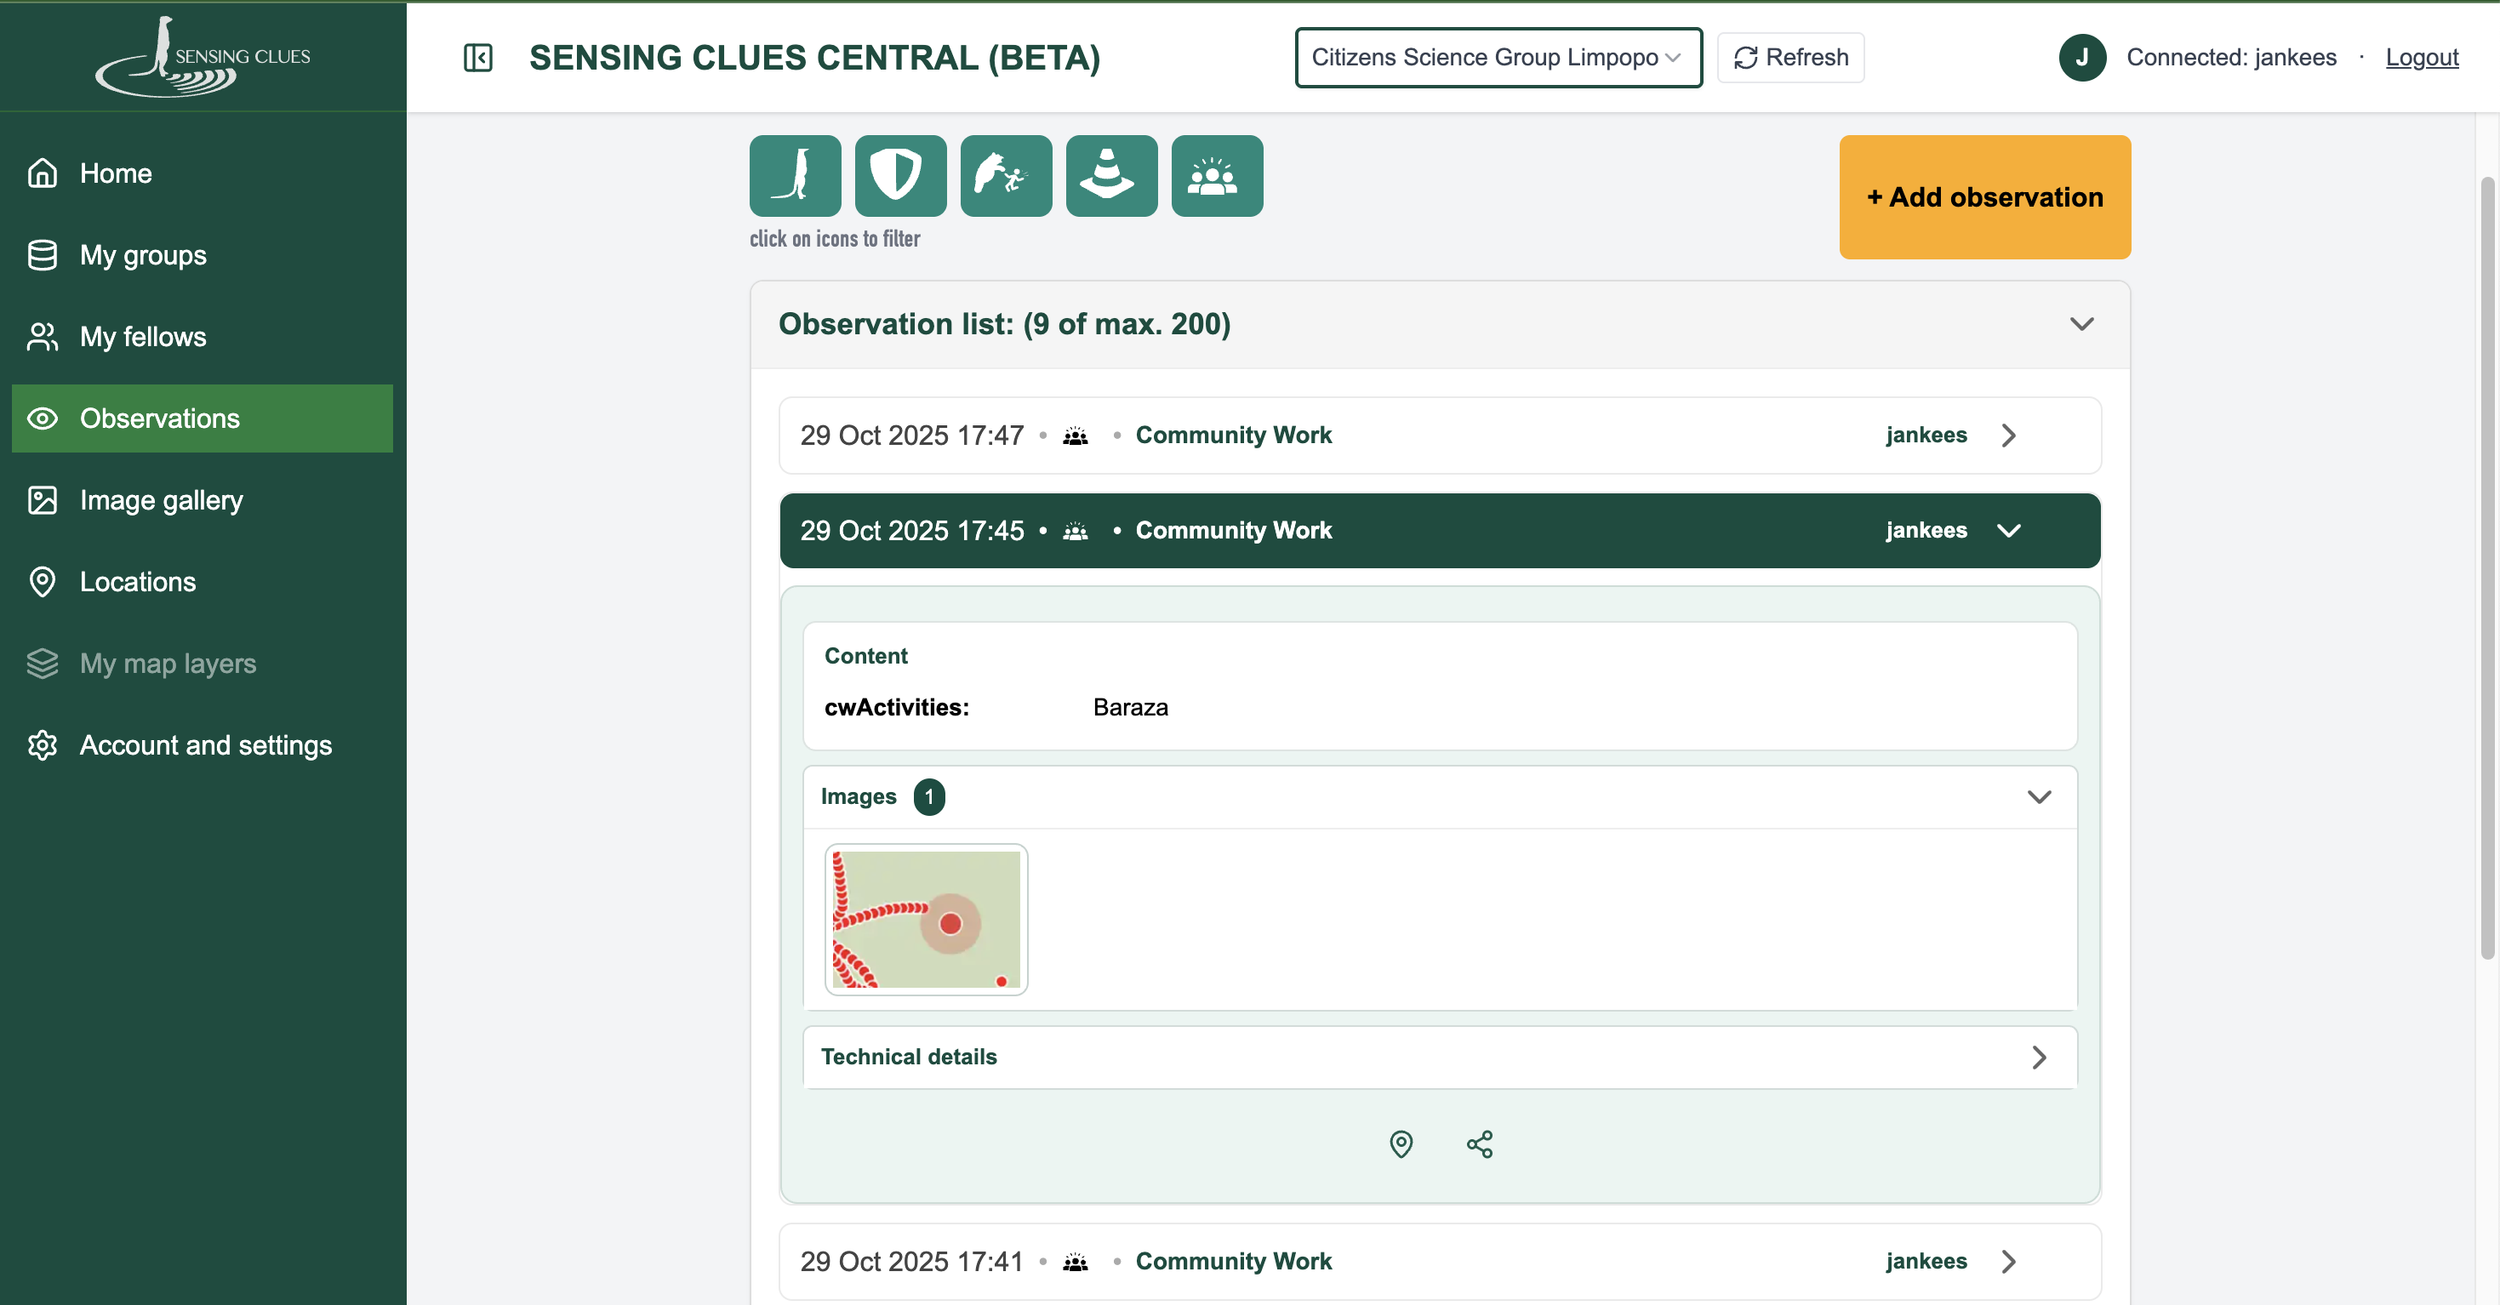2500x1305 pixels.
Task: Collapse the 17:45 Community Work observation
Action: click(x=2008, y=531)
